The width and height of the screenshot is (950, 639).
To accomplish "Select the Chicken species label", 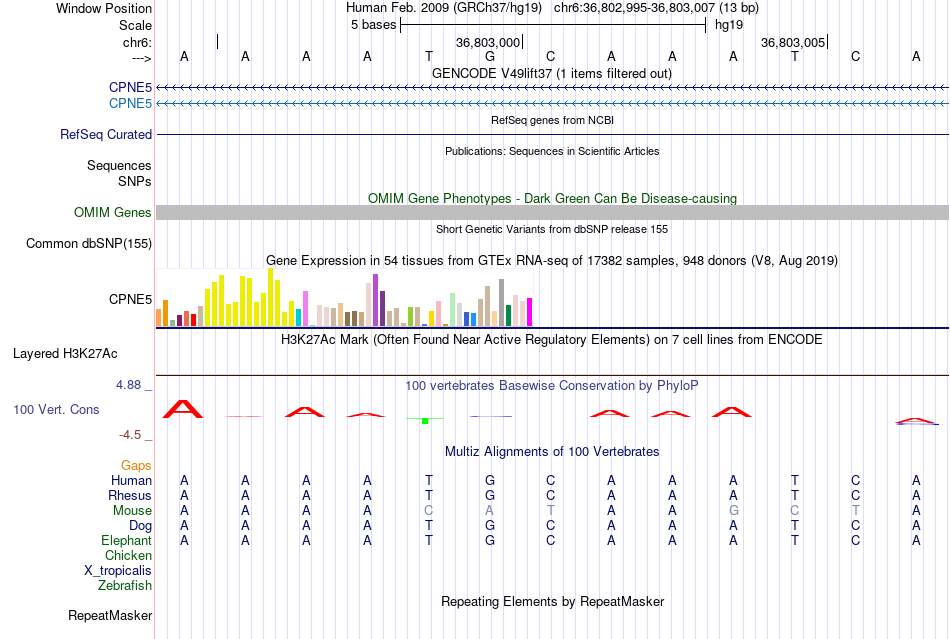I will tap(128, 555).
